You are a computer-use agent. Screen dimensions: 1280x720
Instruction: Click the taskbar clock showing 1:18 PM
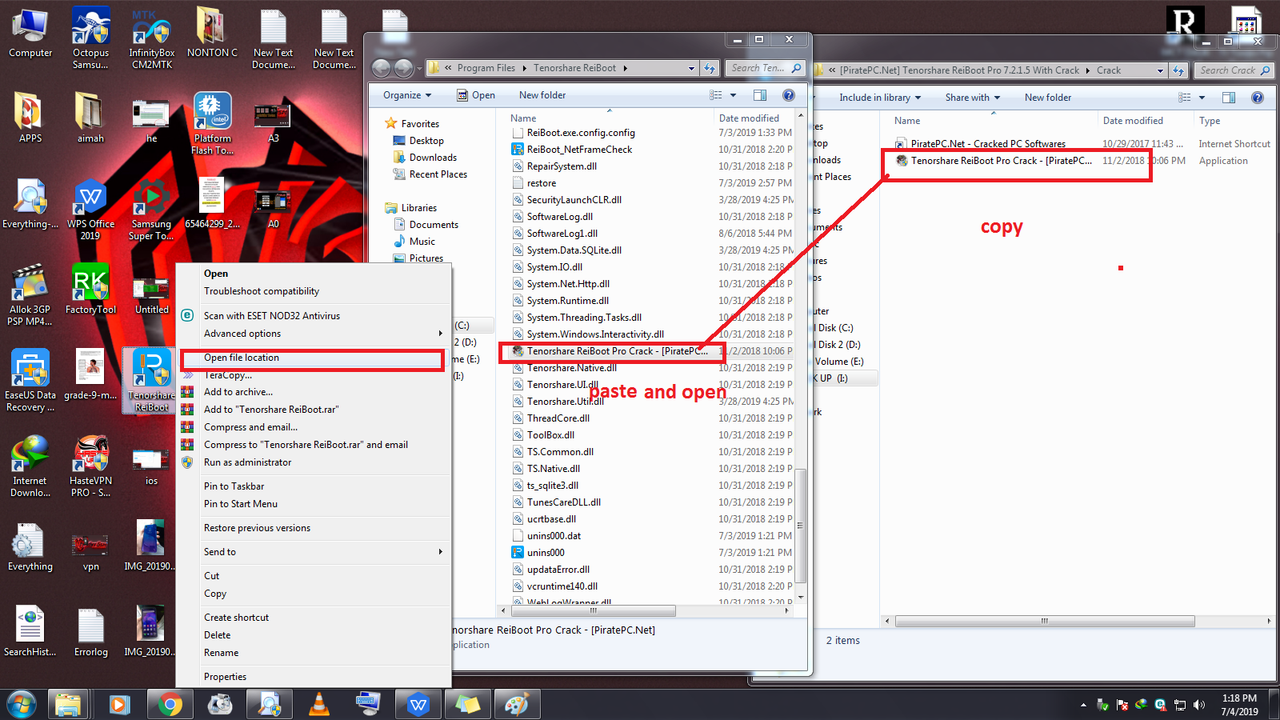[1239, 704]
